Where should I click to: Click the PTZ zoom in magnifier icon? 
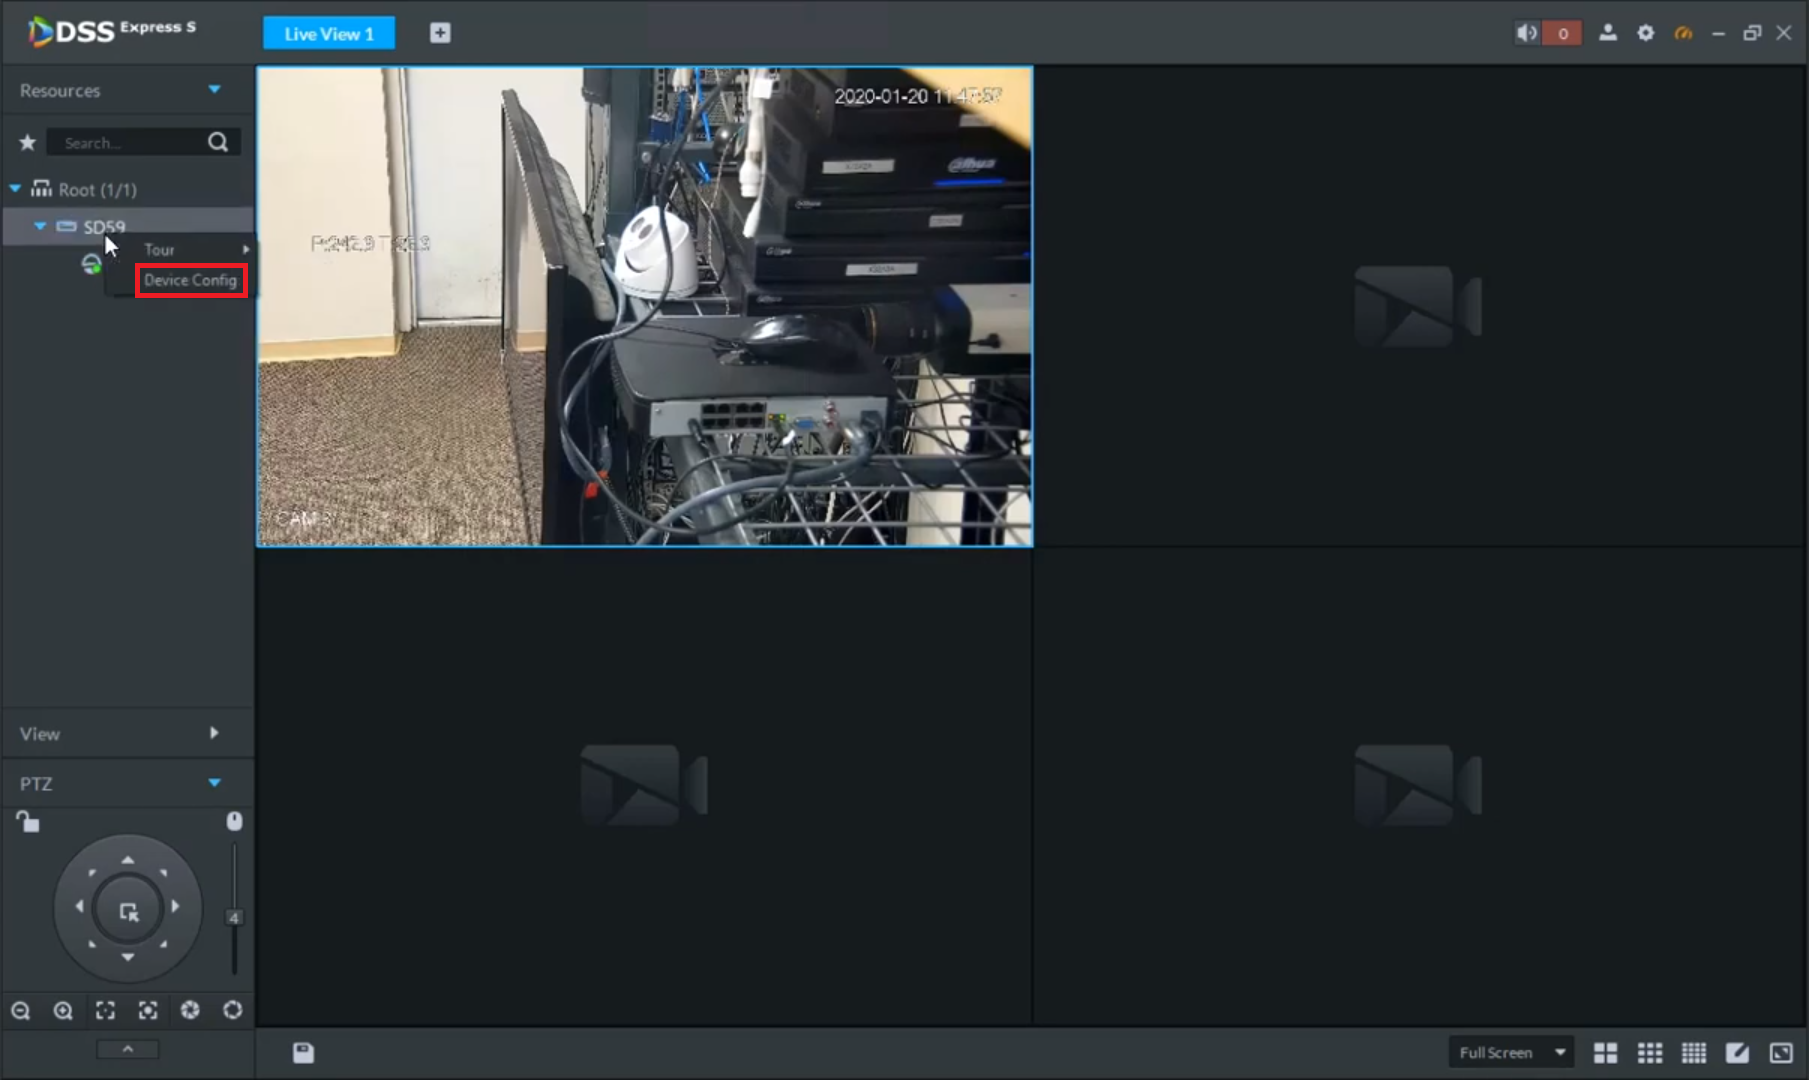(x=63, y=1011)
